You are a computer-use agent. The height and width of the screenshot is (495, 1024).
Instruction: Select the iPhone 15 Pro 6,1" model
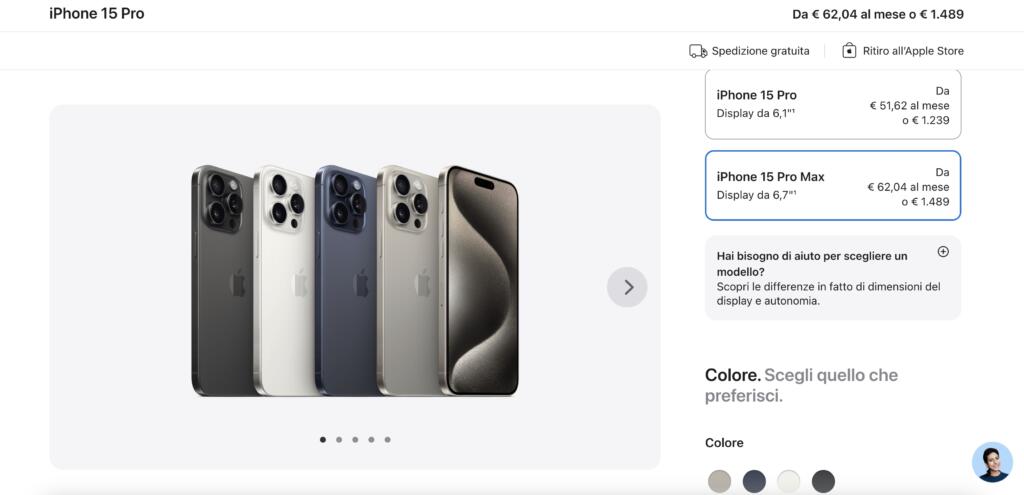pyautogui.click(x=833, y=104)
